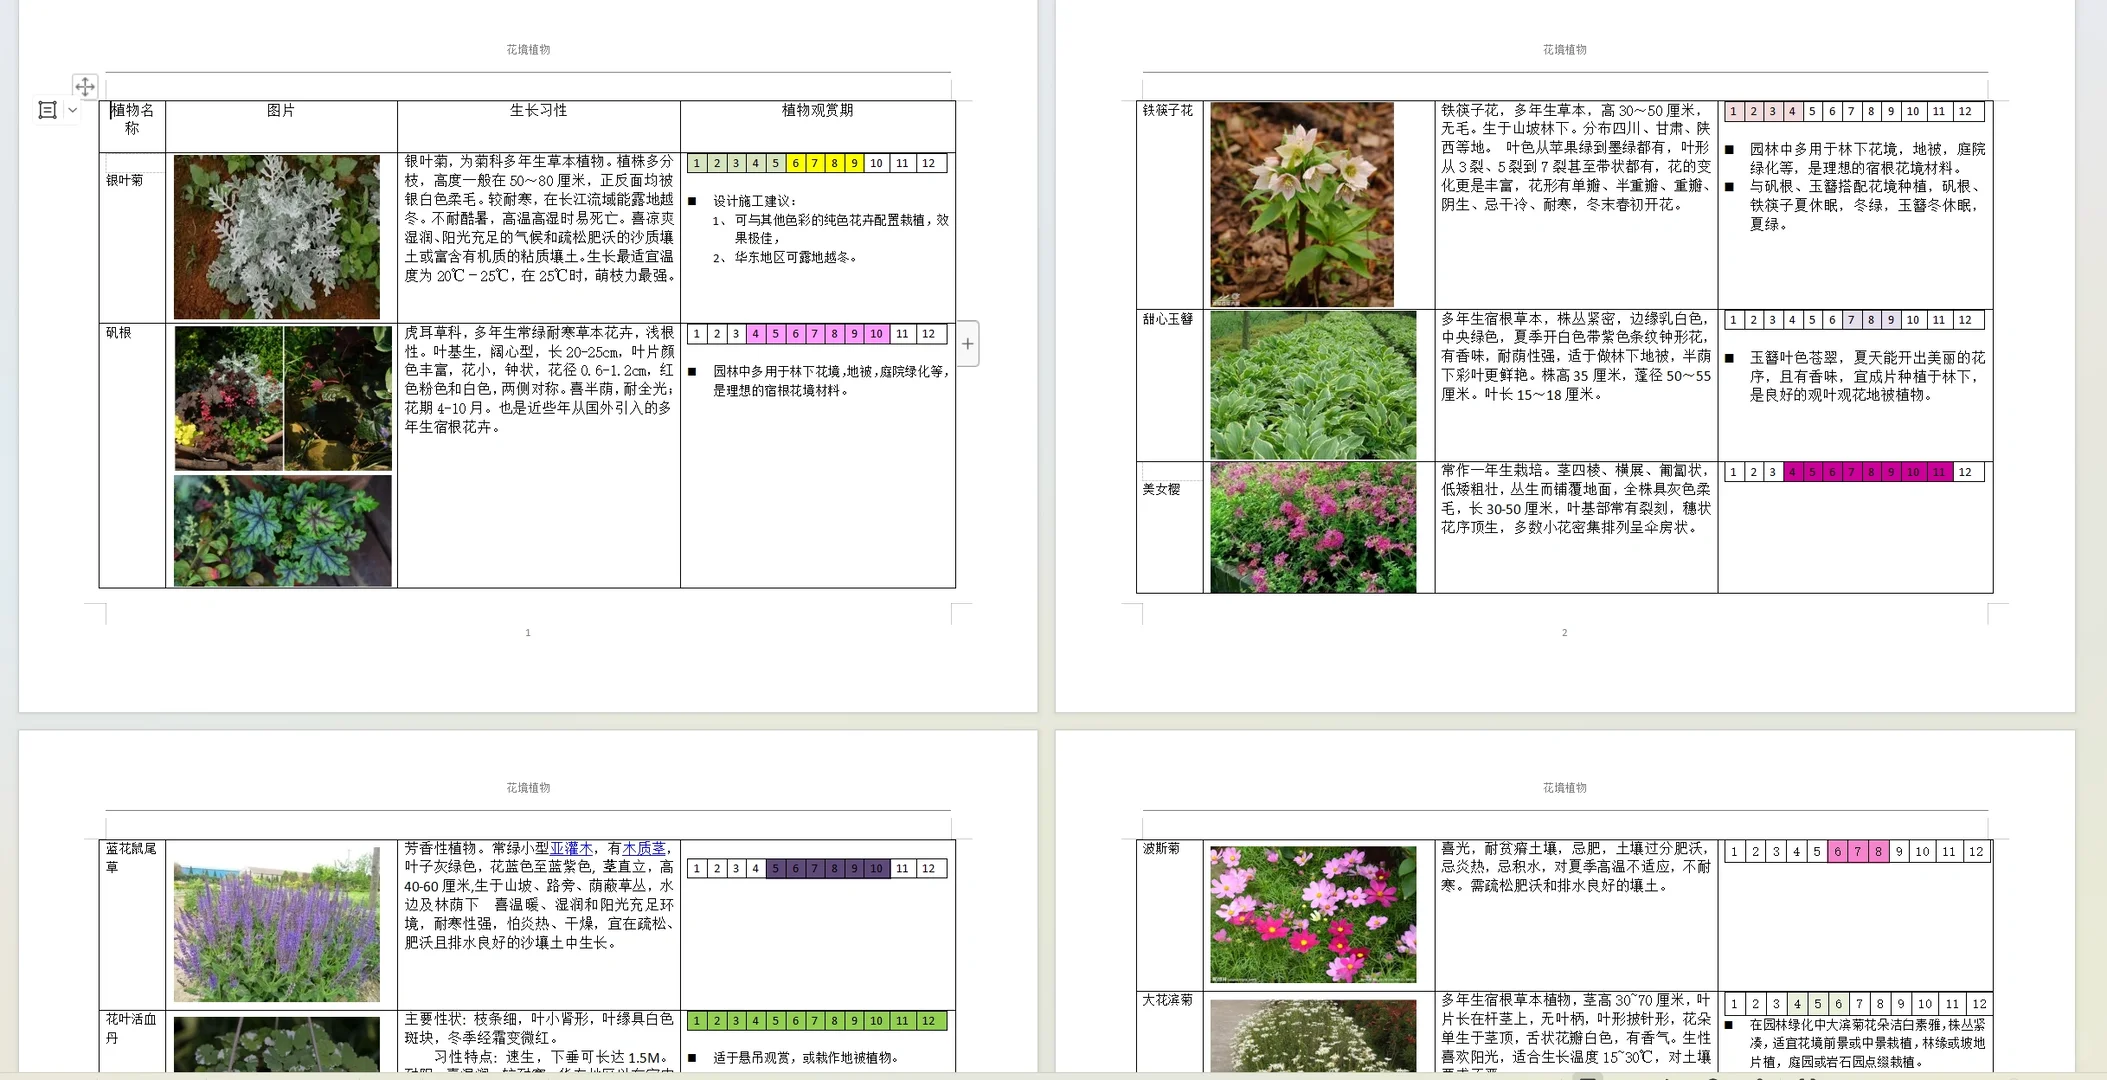Click the 生长习性 column header cell
This screenshot has height=1080, width=2107.
(x=538, y=111)
